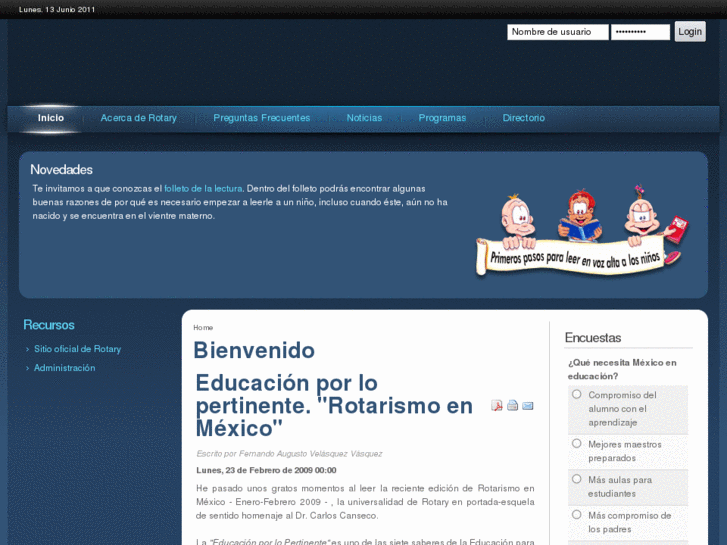Click the 'Recursos' sidebar heading
Screen dimensions: 727x545
[x=49, y=325]
